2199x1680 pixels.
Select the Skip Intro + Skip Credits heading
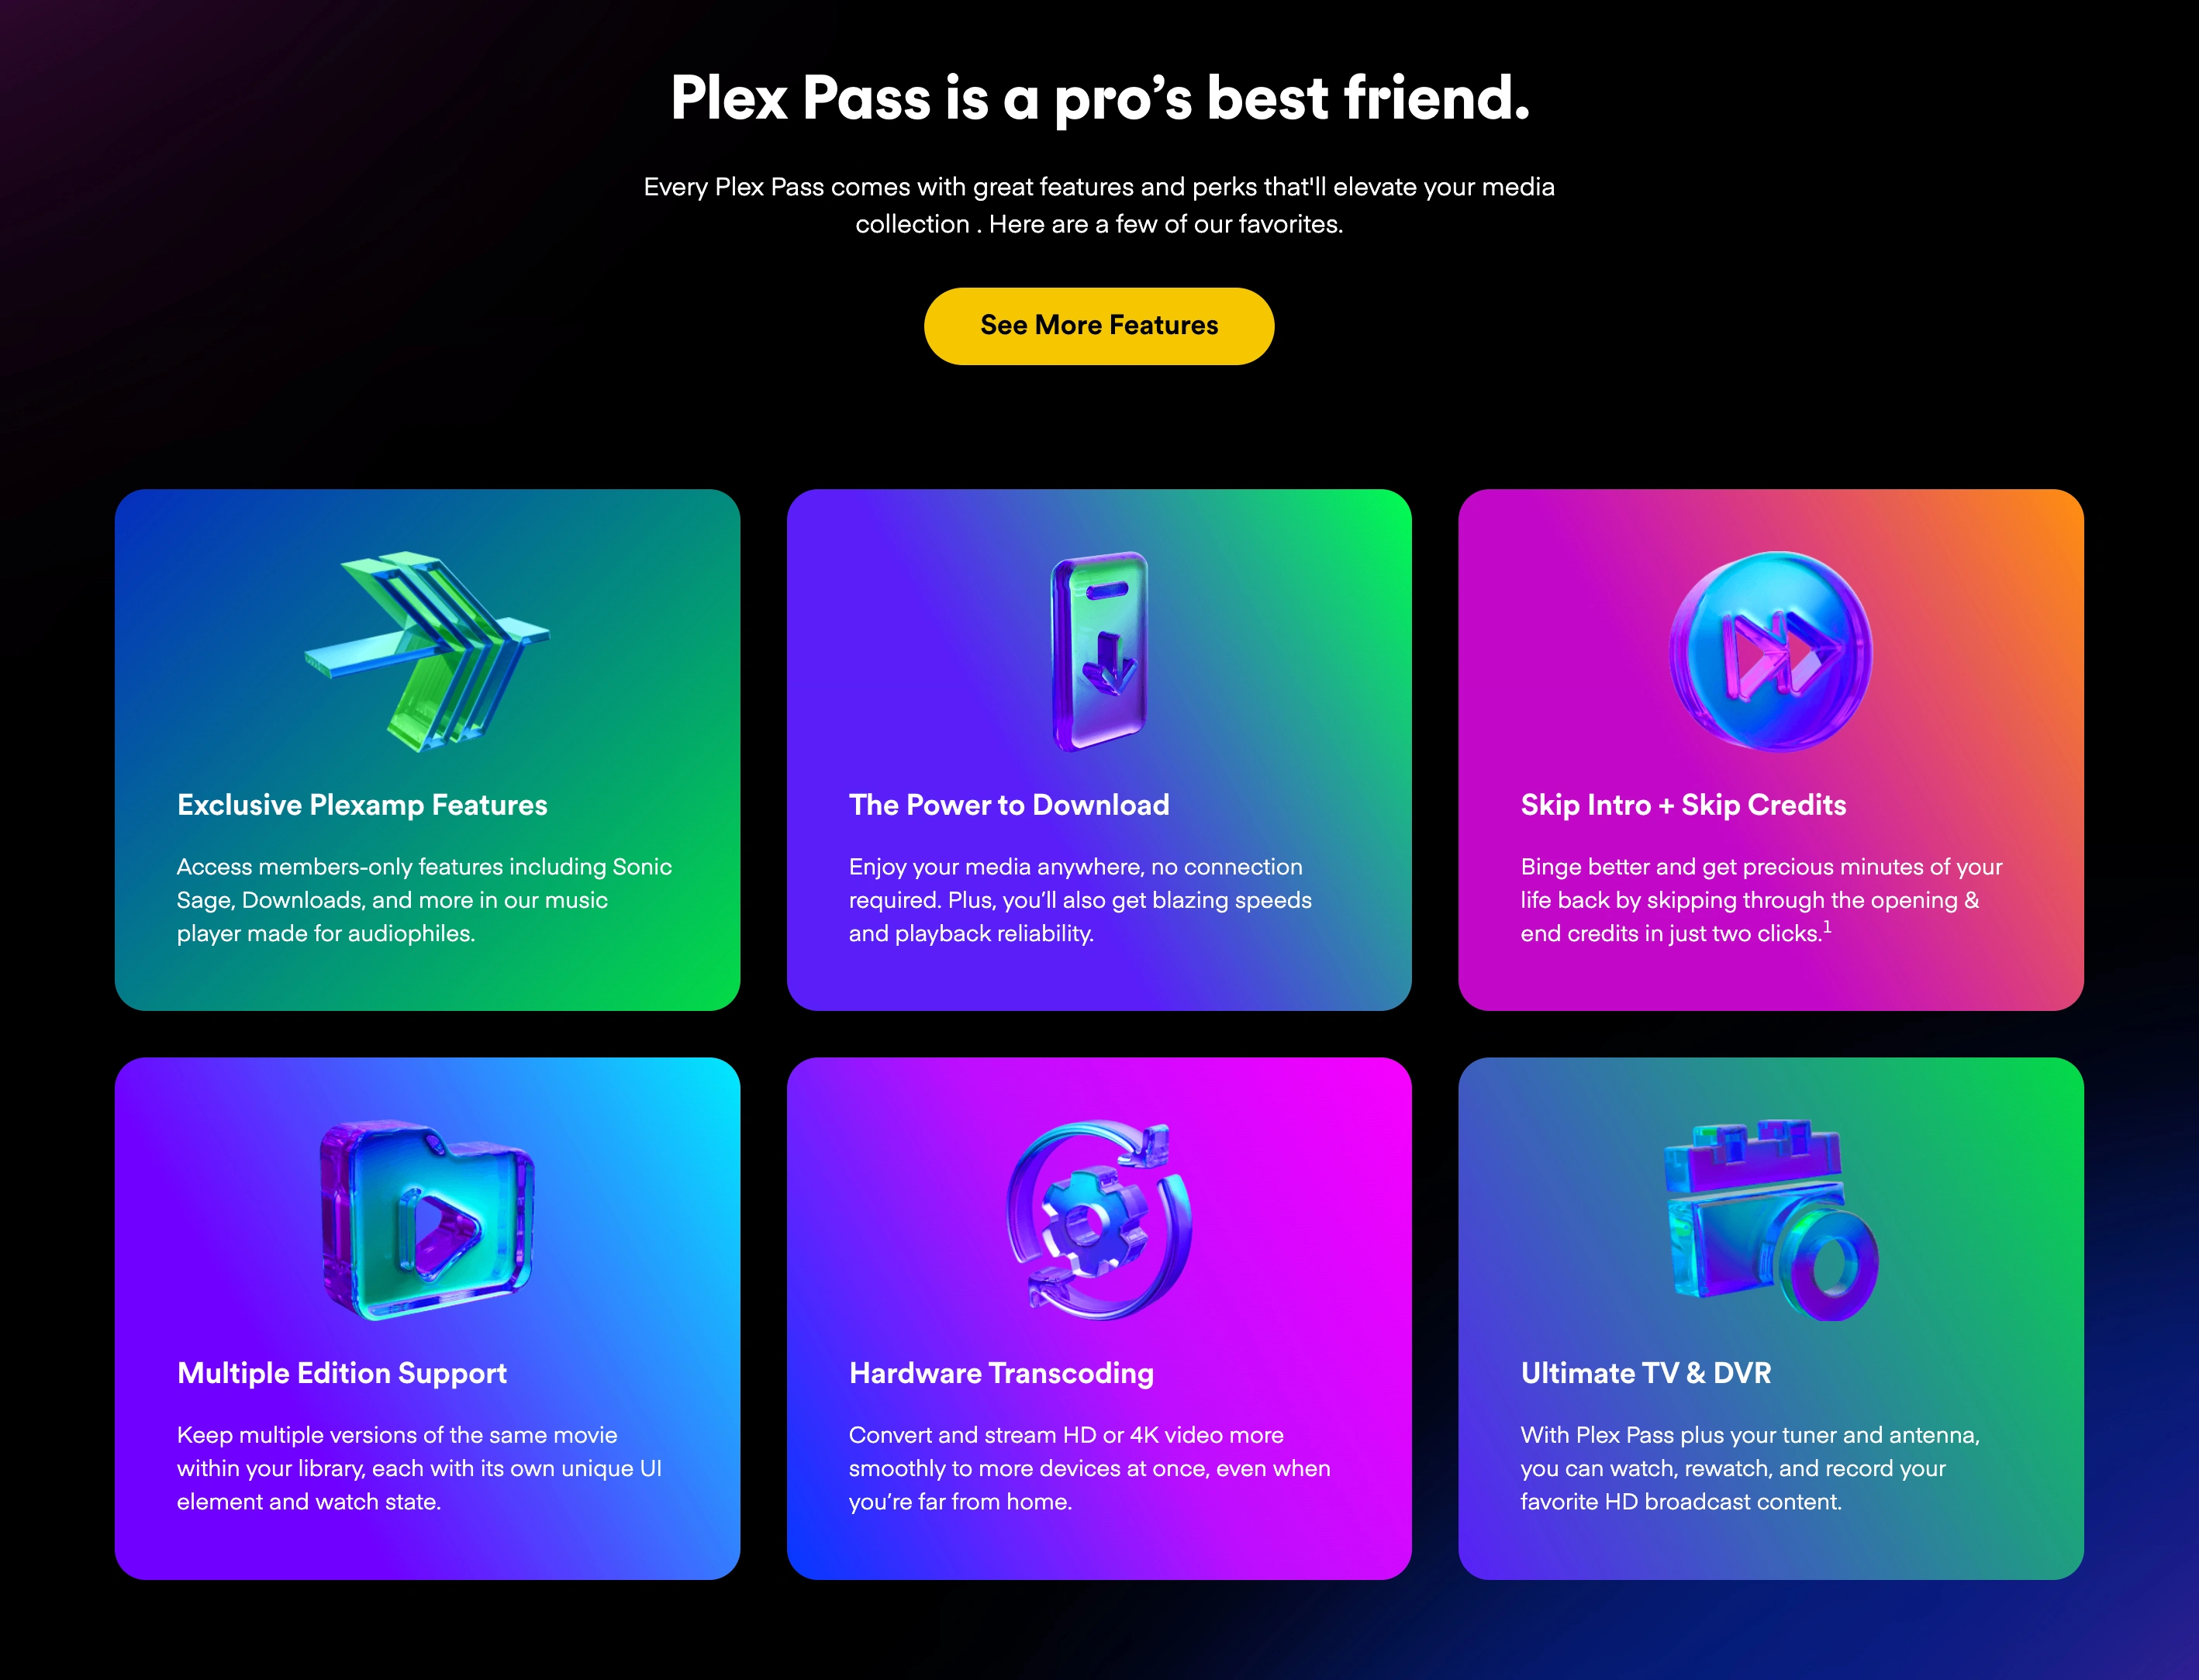[x=1683, y=805]
